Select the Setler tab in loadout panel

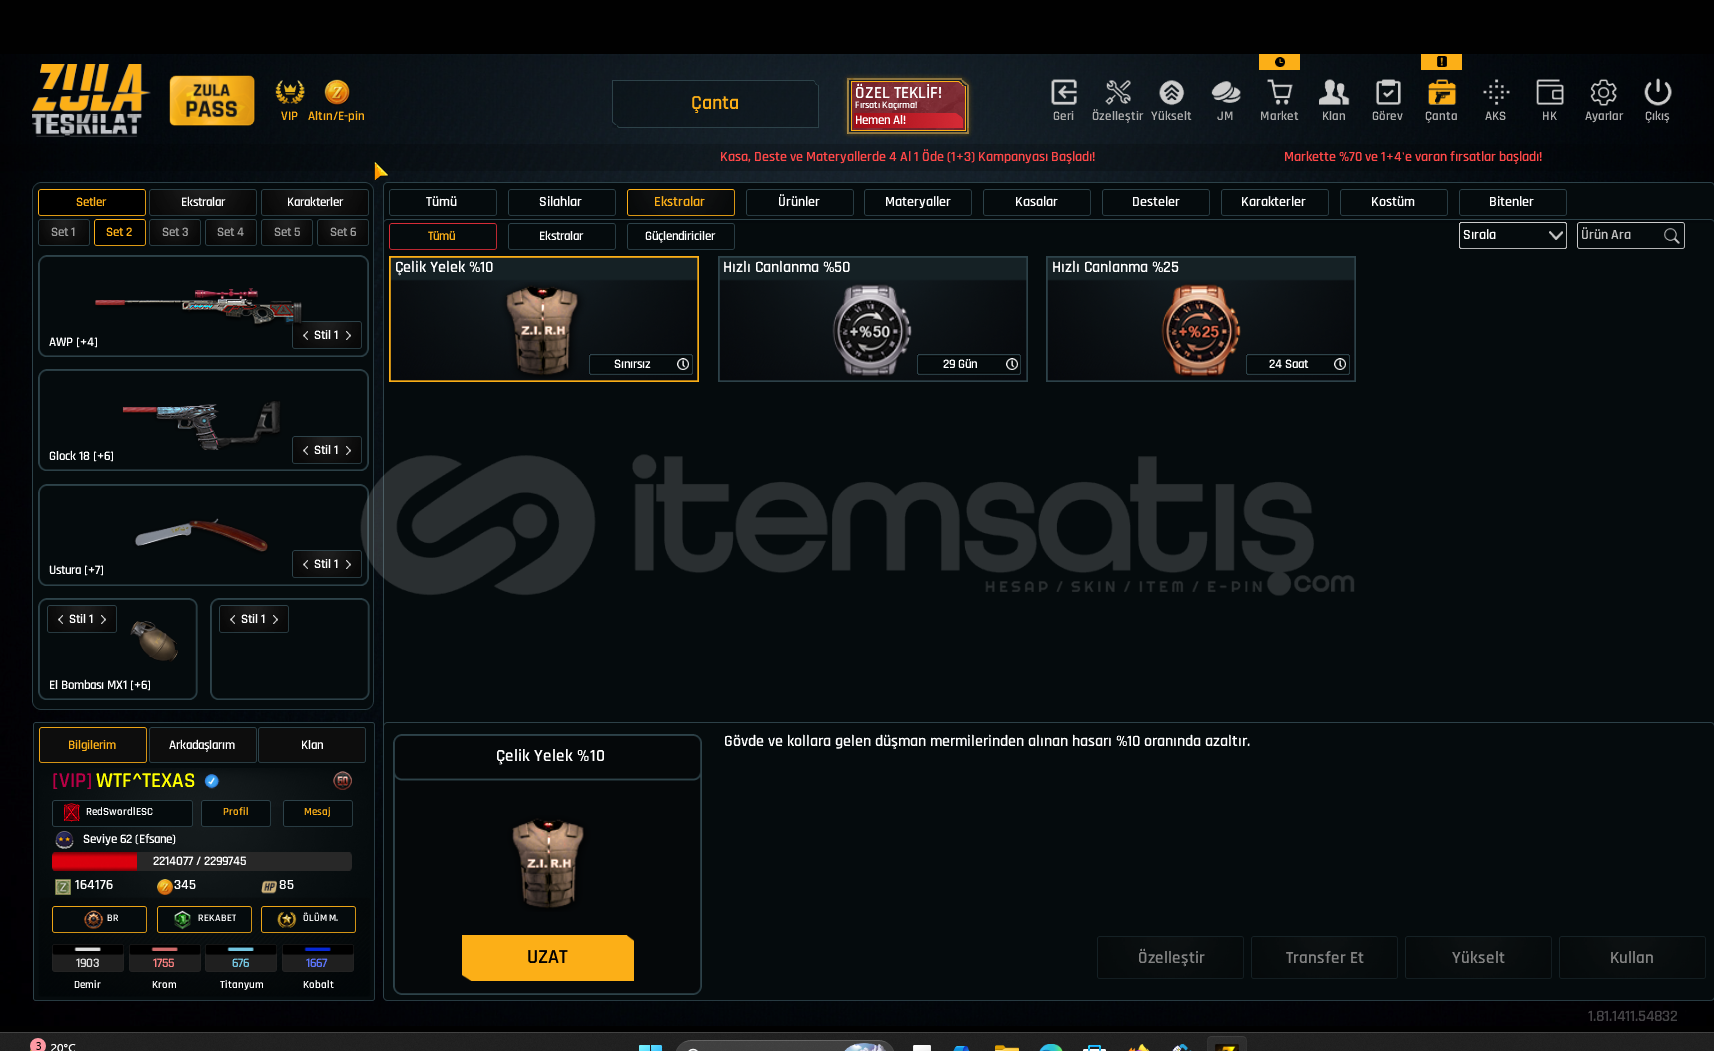click(x=91, y=202)
